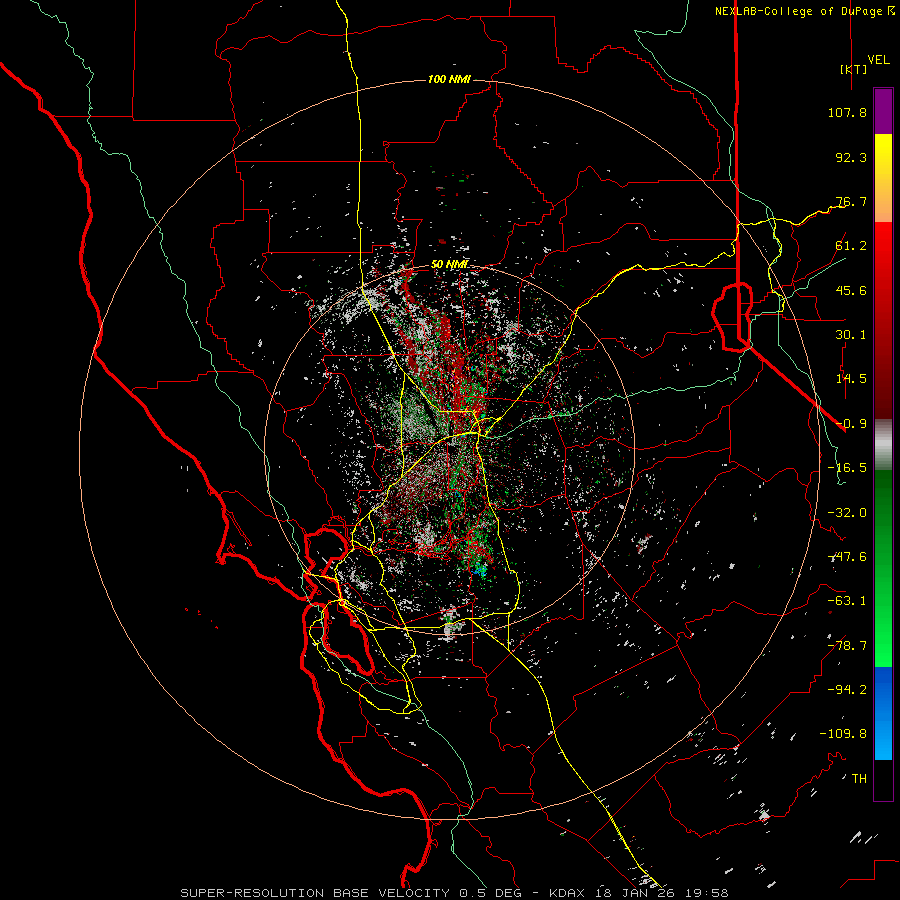This screenshot has width=900, height=900.
Task: Click the -94.2 velocity scale value
Action: (x=847, y=690)
